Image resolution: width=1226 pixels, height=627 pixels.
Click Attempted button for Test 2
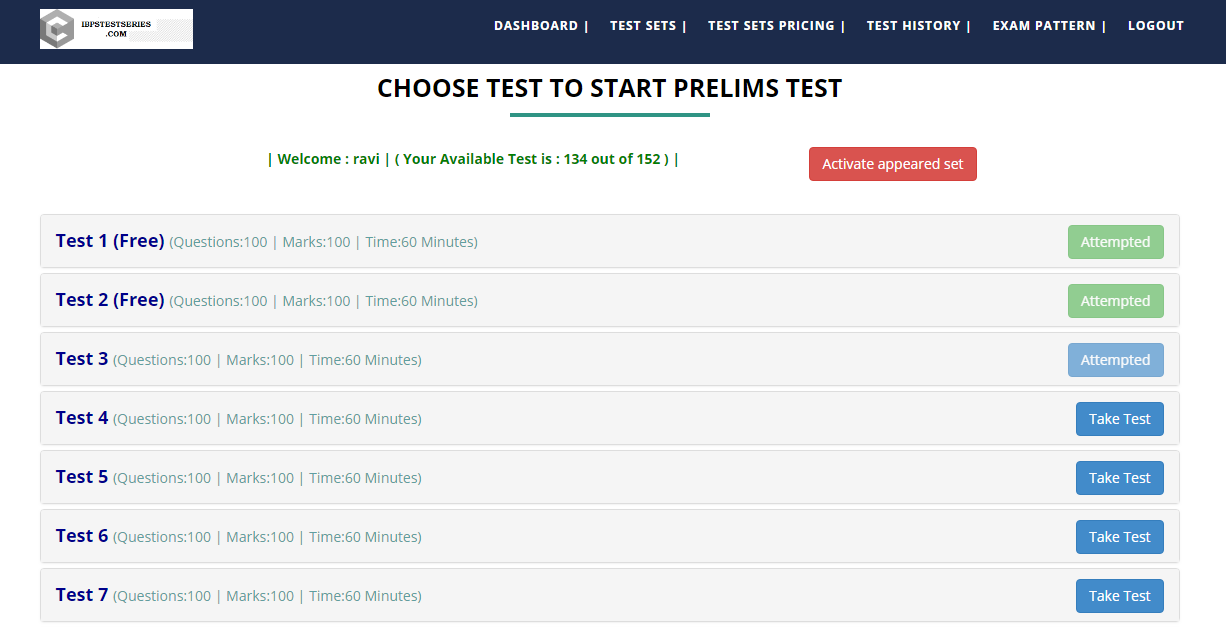[x=1115, y=301]
